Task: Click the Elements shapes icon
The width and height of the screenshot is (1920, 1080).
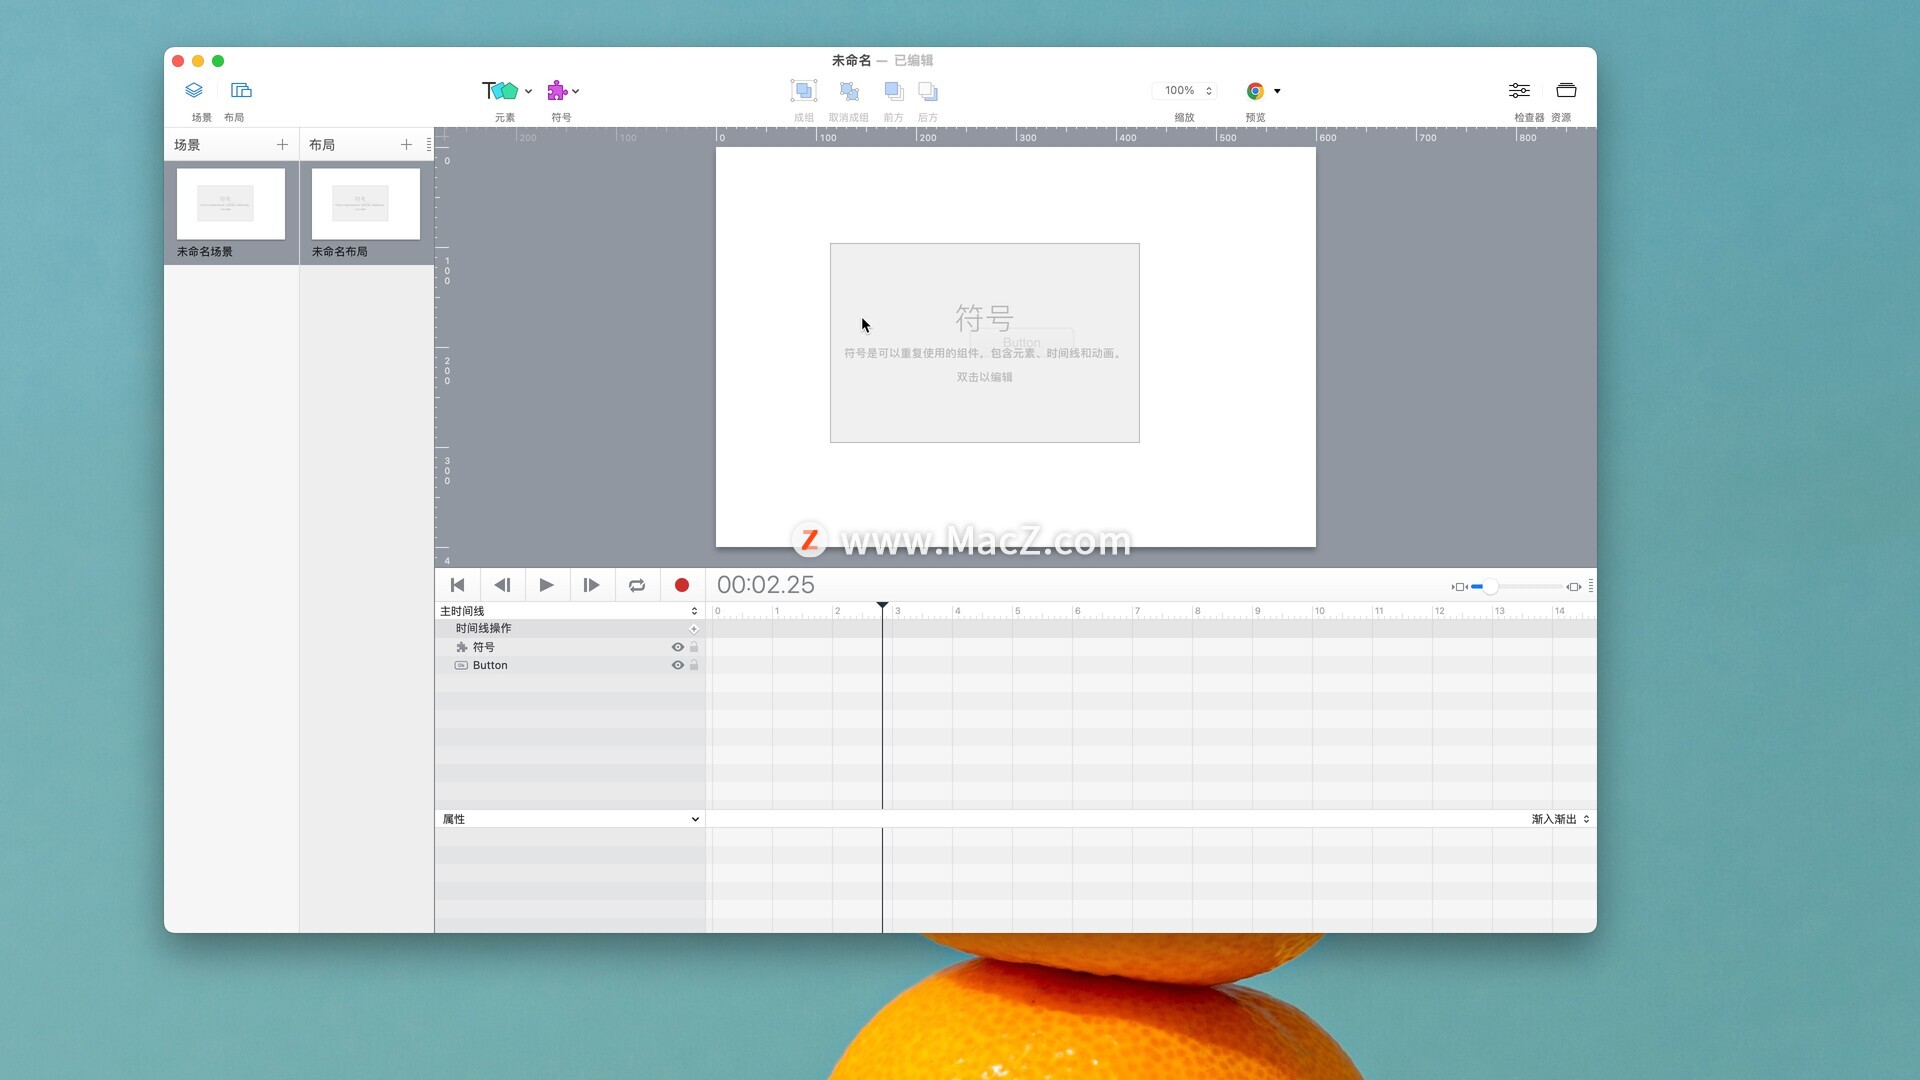Action: [500, 91]
